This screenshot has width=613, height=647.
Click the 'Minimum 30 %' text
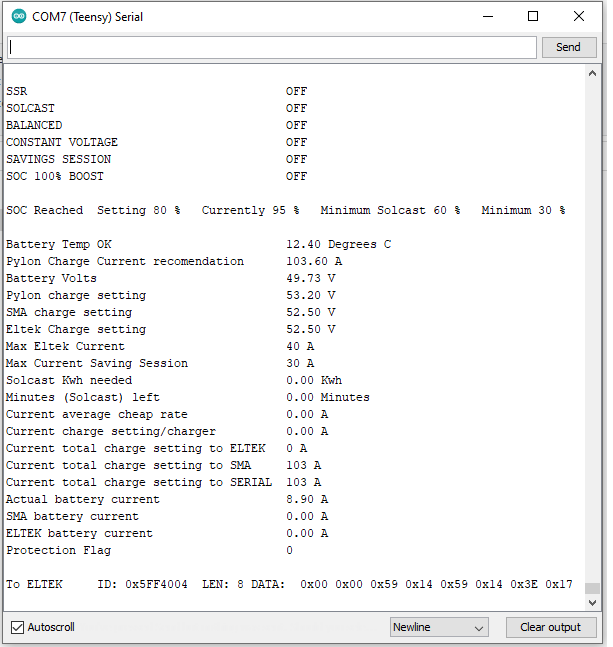pos(523,210)
